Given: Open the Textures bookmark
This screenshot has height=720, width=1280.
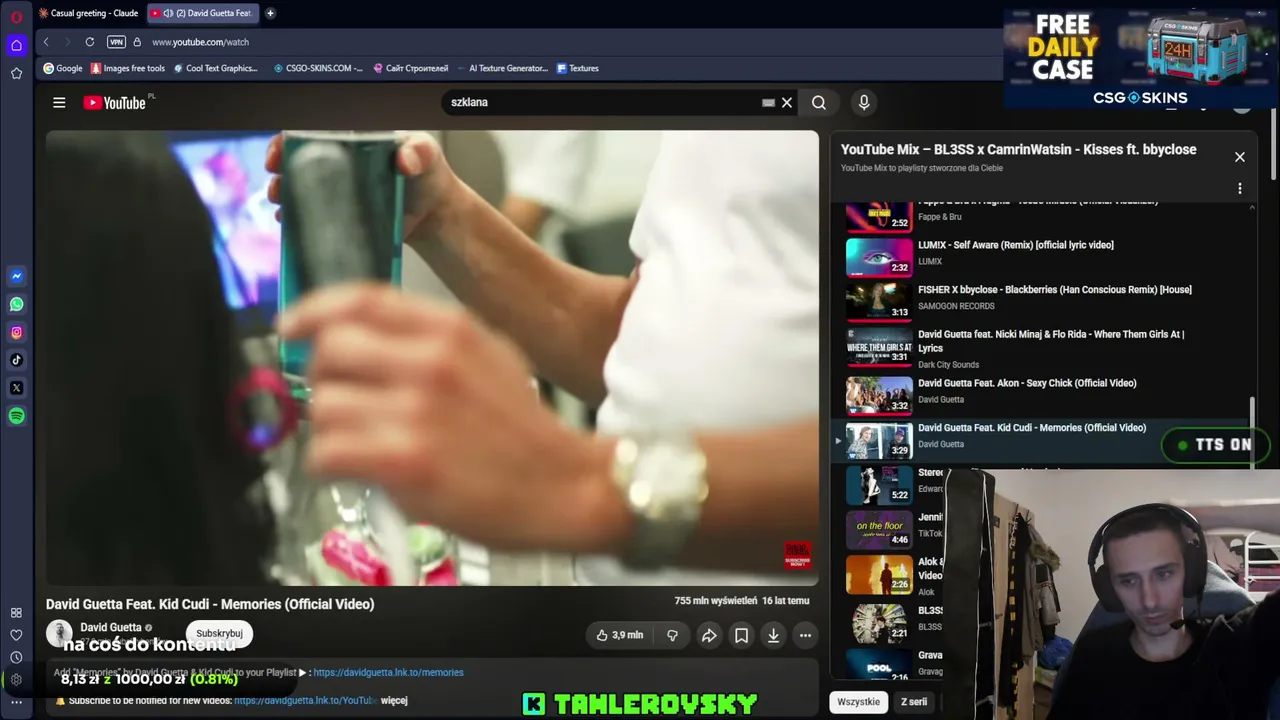Looking at the screenshot, I should pos(577,68).
